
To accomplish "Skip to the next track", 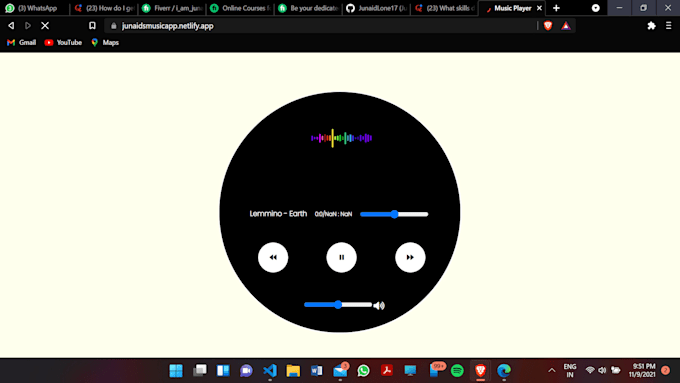I will click(x=410, y=257).
